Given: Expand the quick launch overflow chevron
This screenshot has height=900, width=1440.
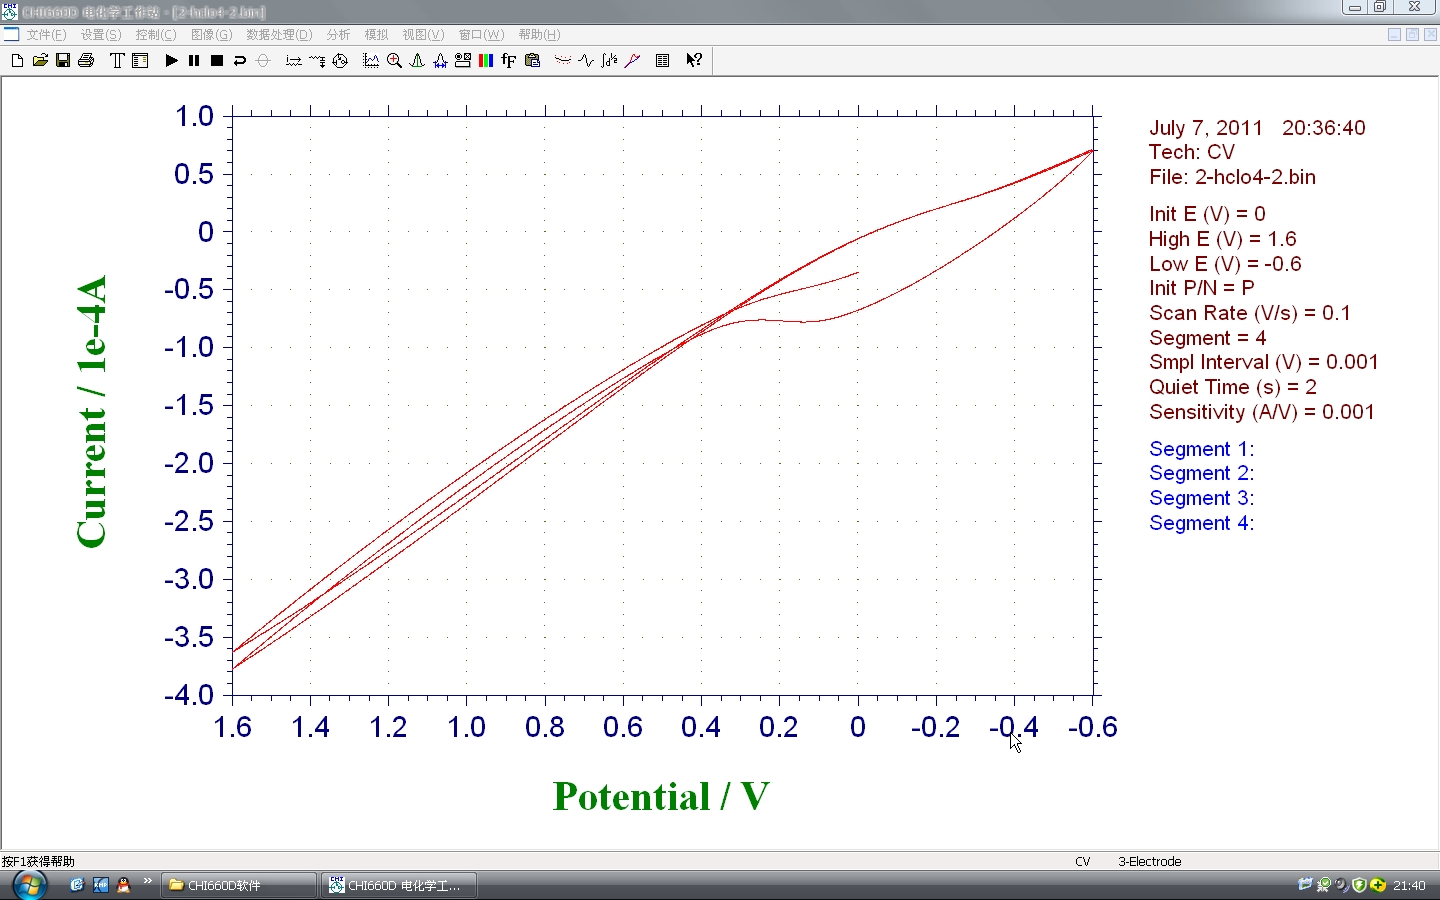Looking at the screenshot, I should point(148,881).
